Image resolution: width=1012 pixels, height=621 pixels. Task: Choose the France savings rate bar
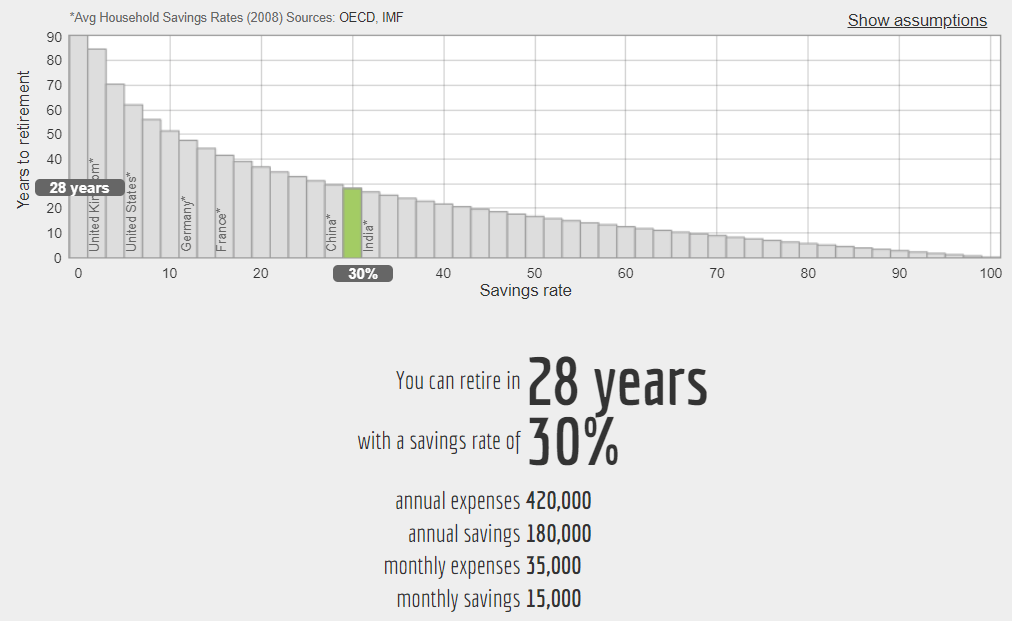pyautogui.click(x=224, y=215)
